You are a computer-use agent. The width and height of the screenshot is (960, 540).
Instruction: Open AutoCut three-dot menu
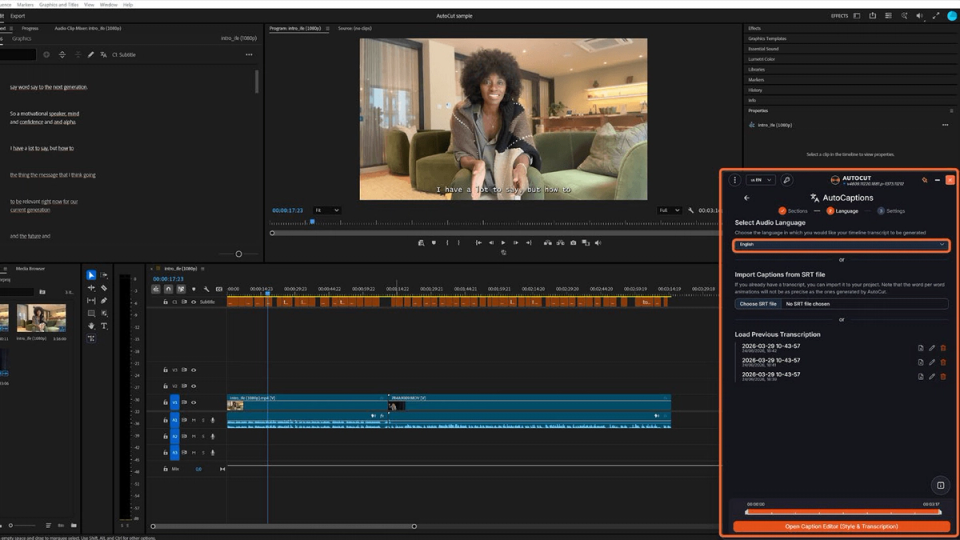pos(735,180)
